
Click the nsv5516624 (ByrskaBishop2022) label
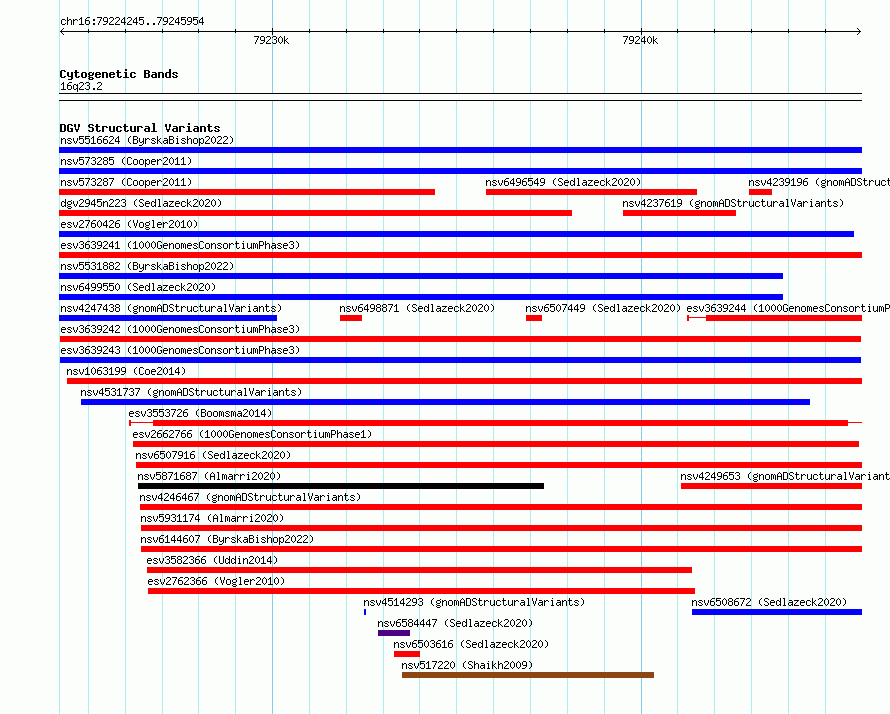[147, 140]
